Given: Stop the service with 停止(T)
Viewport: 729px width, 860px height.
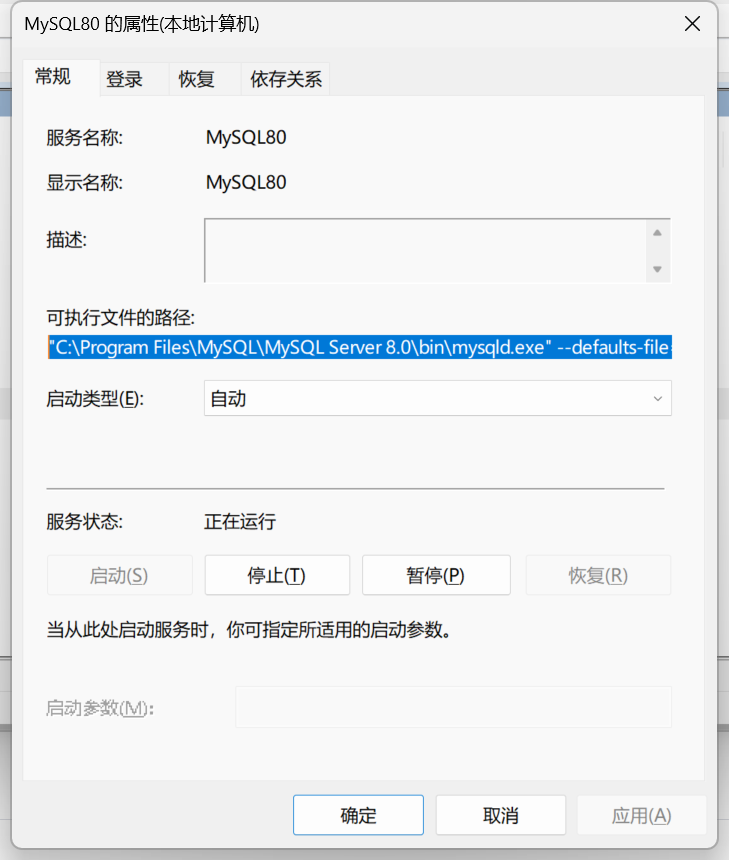Looking at the screenshot, I should pos(277,576).
